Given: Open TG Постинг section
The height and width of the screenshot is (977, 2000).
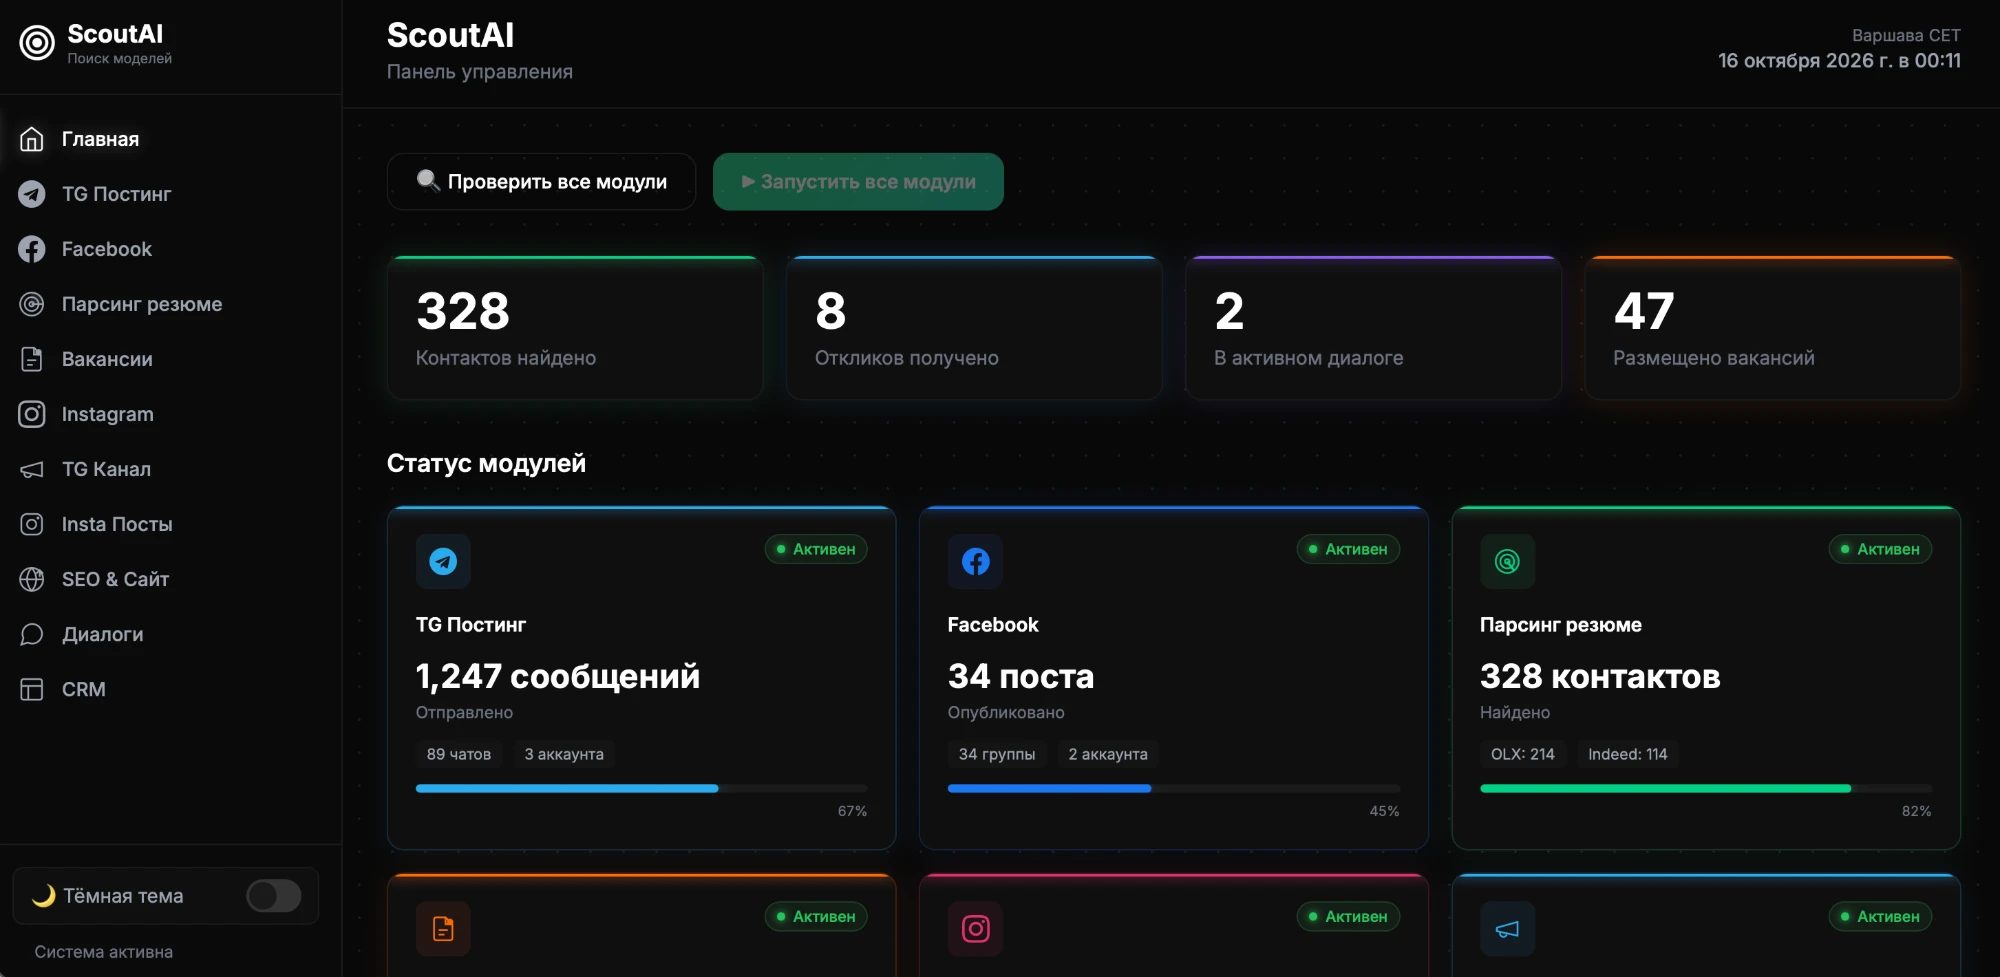Looking at the screenshot, I should coord(171,194).
